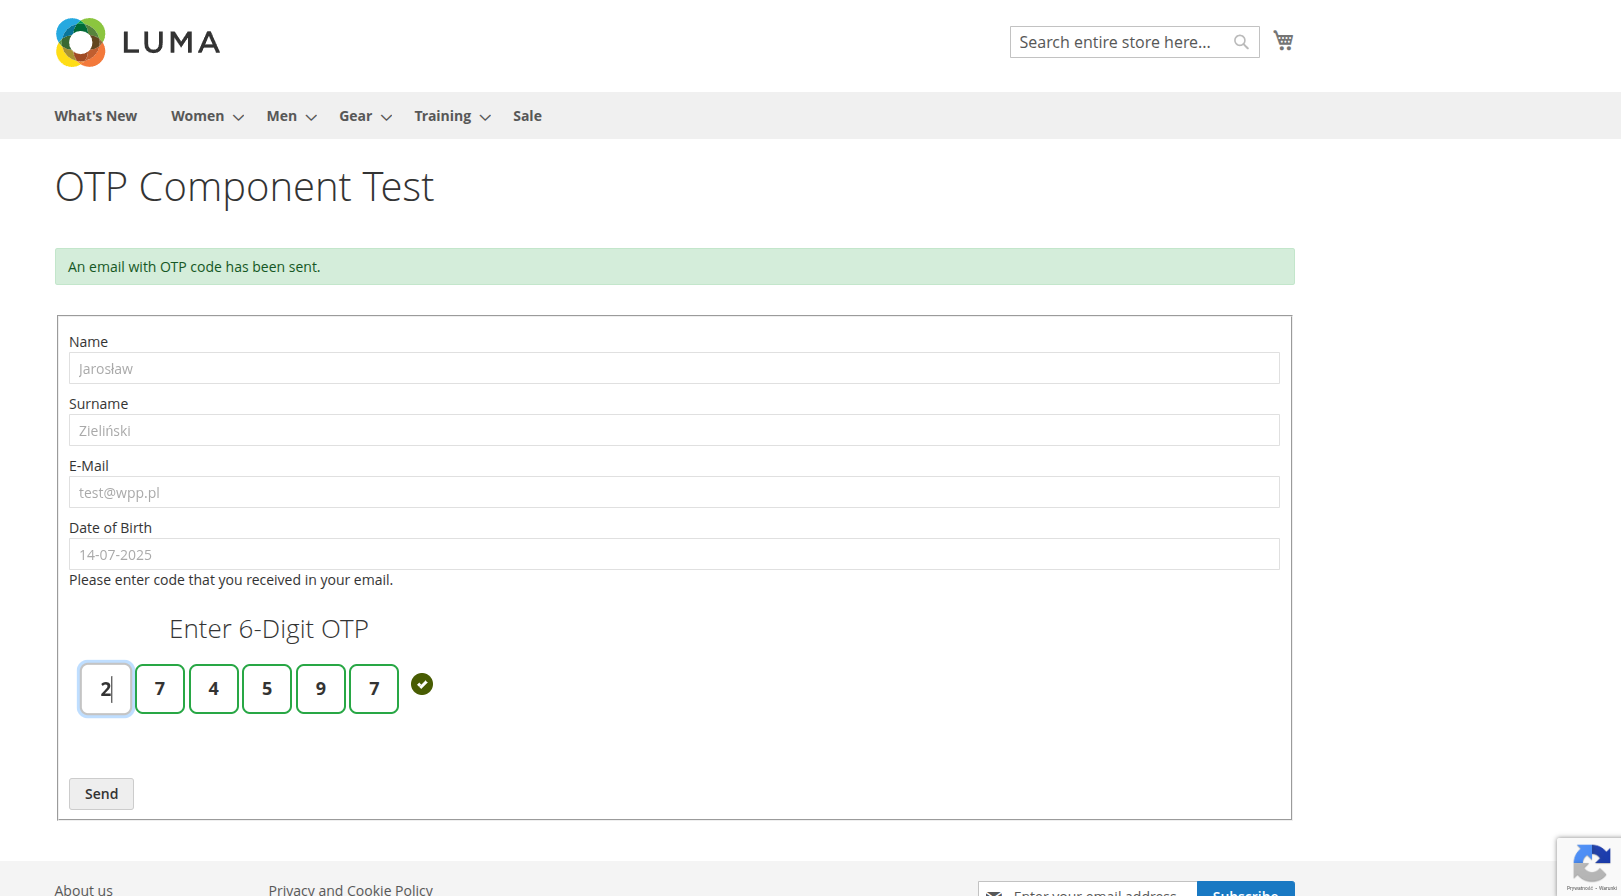The width and height of the screenshot is (1621, 896).
Task: Focus the store search field
Action: click(x=1120, y=42)
